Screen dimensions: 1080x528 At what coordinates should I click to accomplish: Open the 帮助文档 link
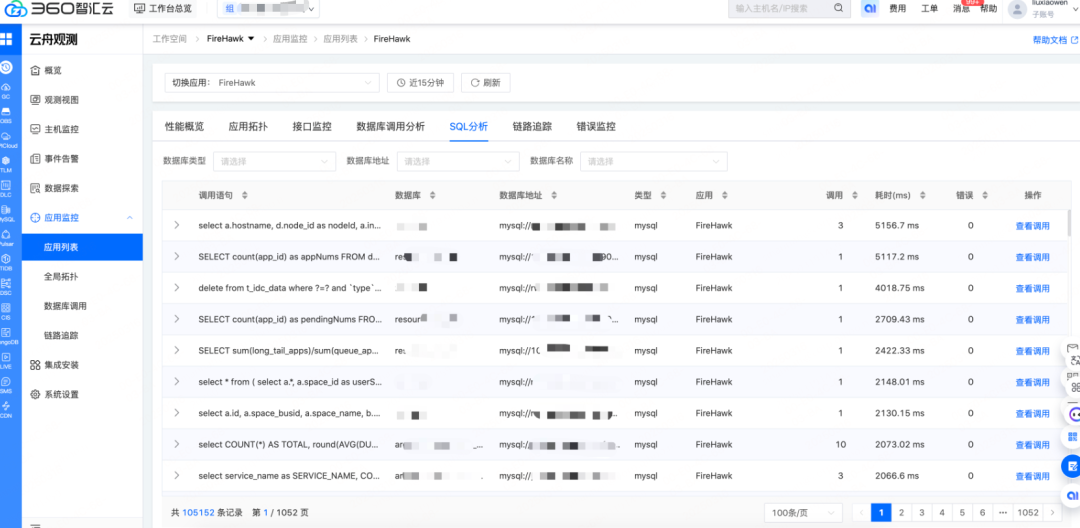click(1055, 40)
